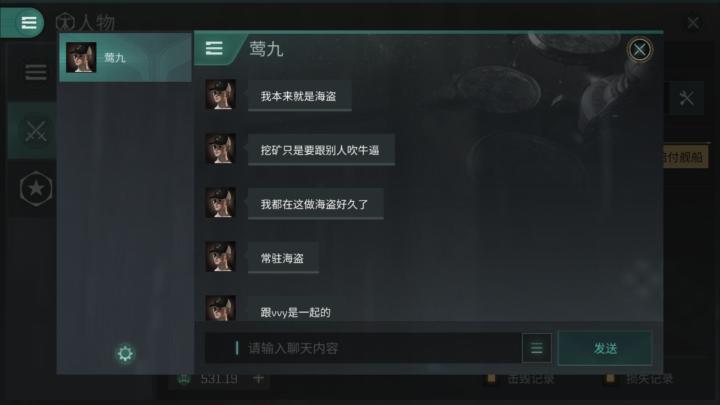Image resolution: width=720 pixels, height=405 pixels.
Task: Close the 人物 panel with top-right X
Action: coord(693,23)
